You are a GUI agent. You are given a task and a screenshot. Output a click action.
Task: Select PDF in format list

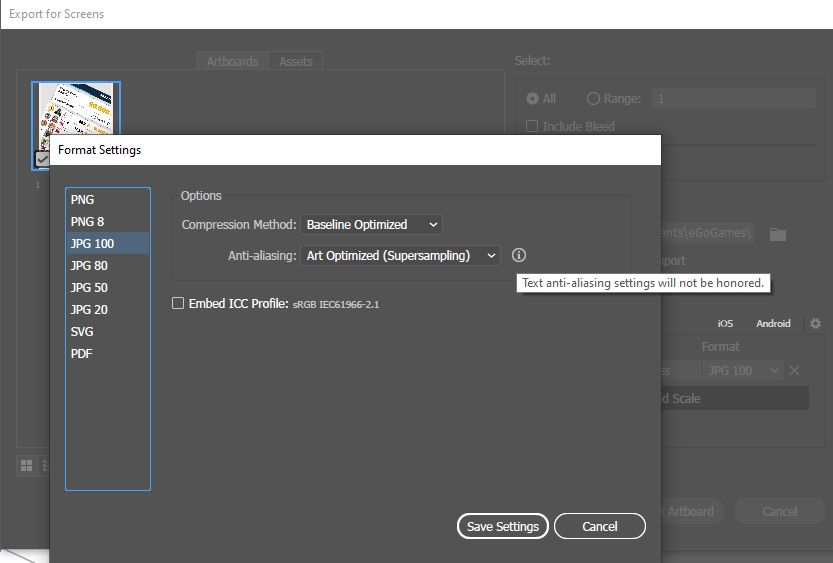coord(107,354)
